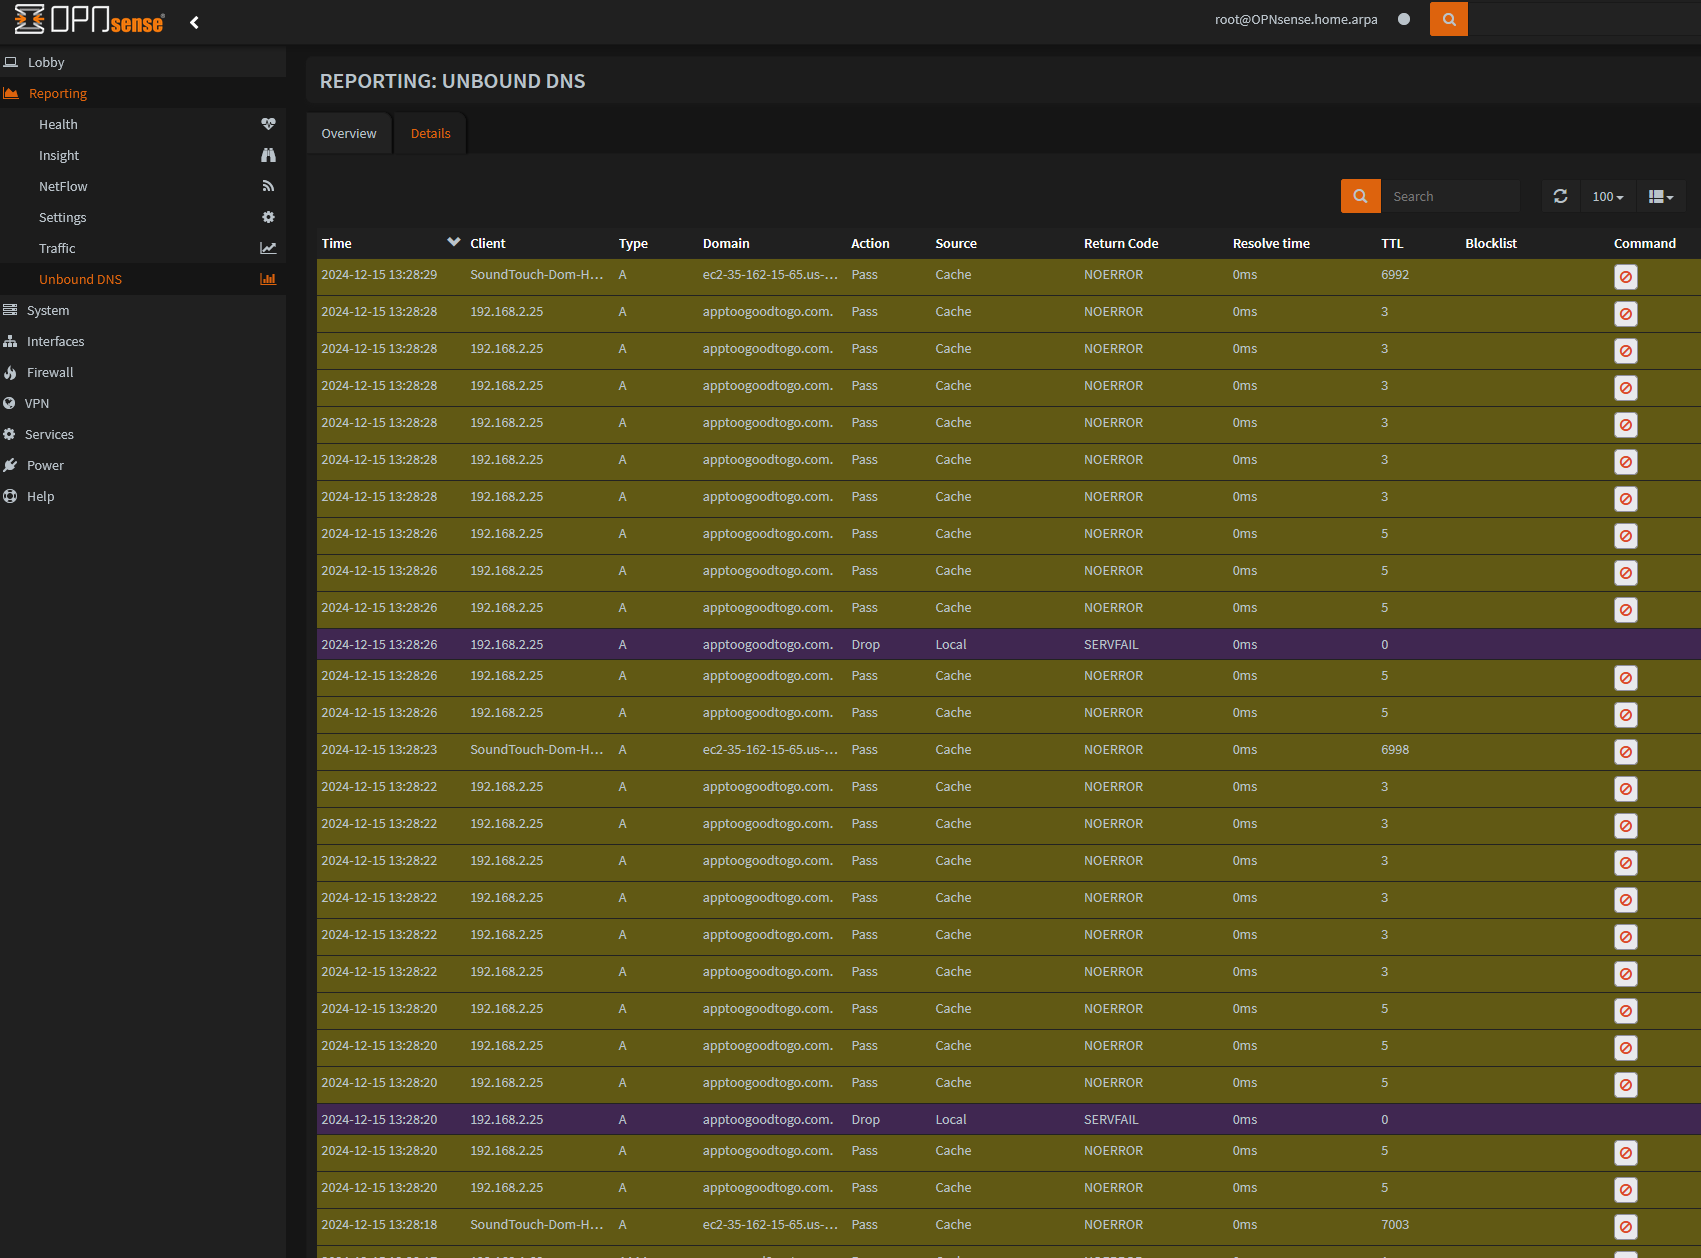Open the NetFlow reporting page
The image size is (1701, 1258).
63,186
